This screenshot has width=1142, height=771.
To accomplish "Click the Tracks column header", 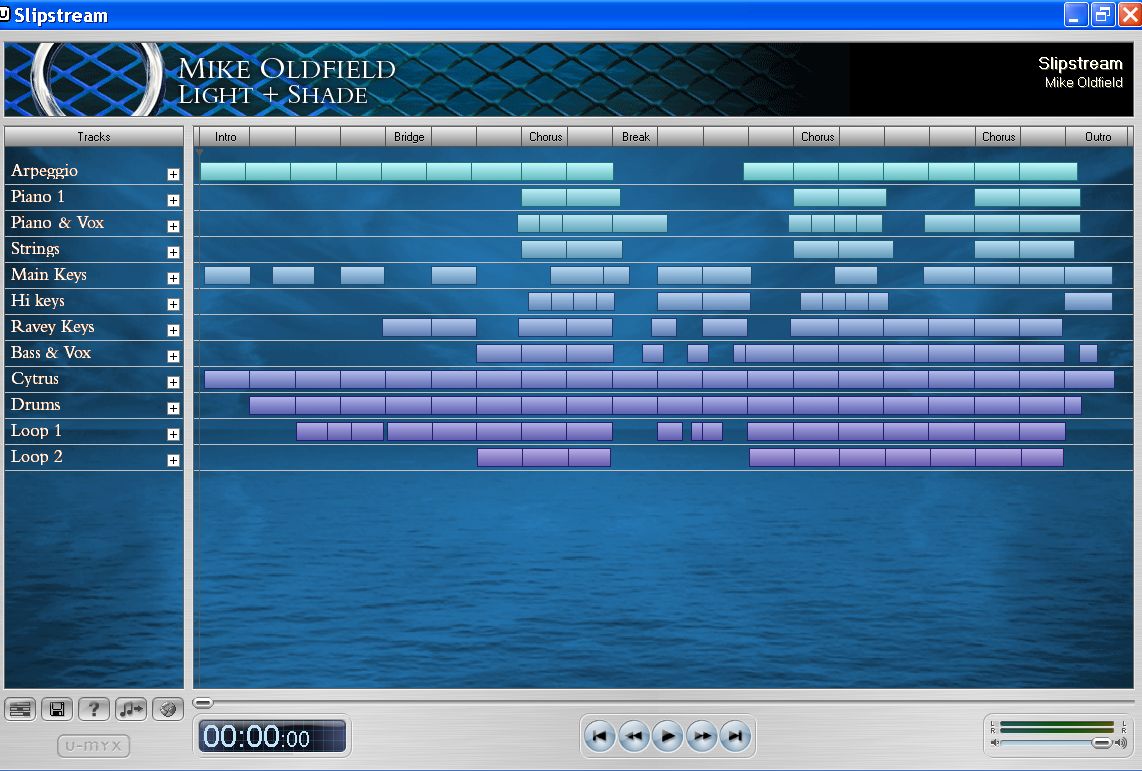I will pos(94,137).
